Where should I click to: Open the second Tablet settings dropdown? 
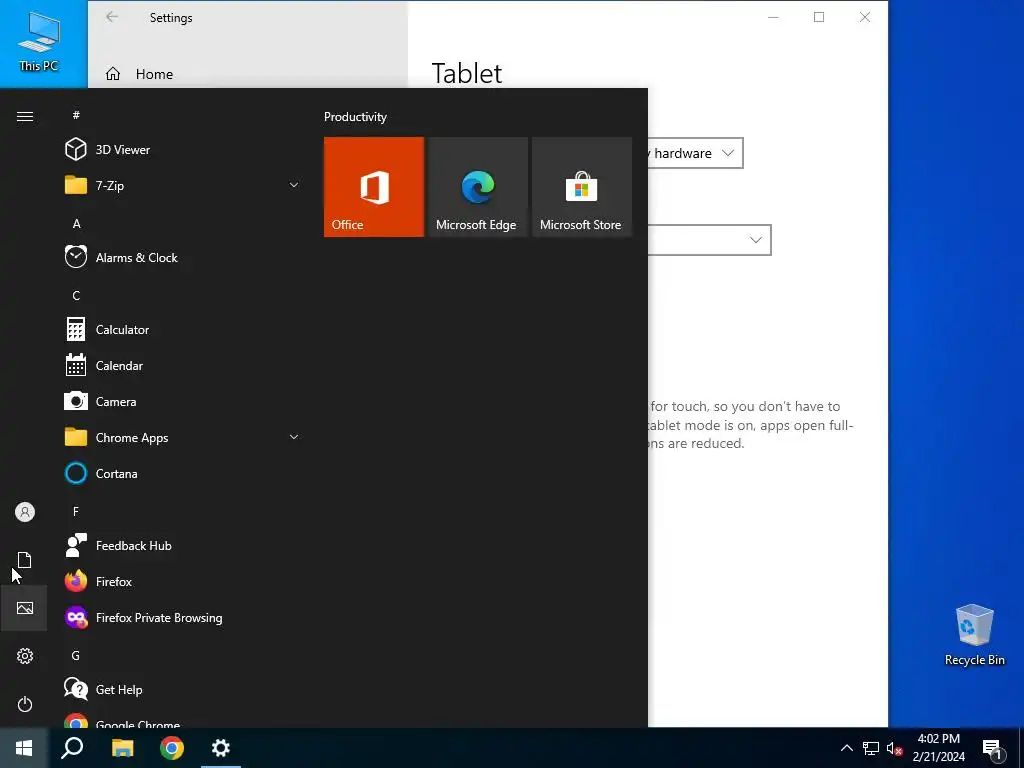(x=709, y=240)
